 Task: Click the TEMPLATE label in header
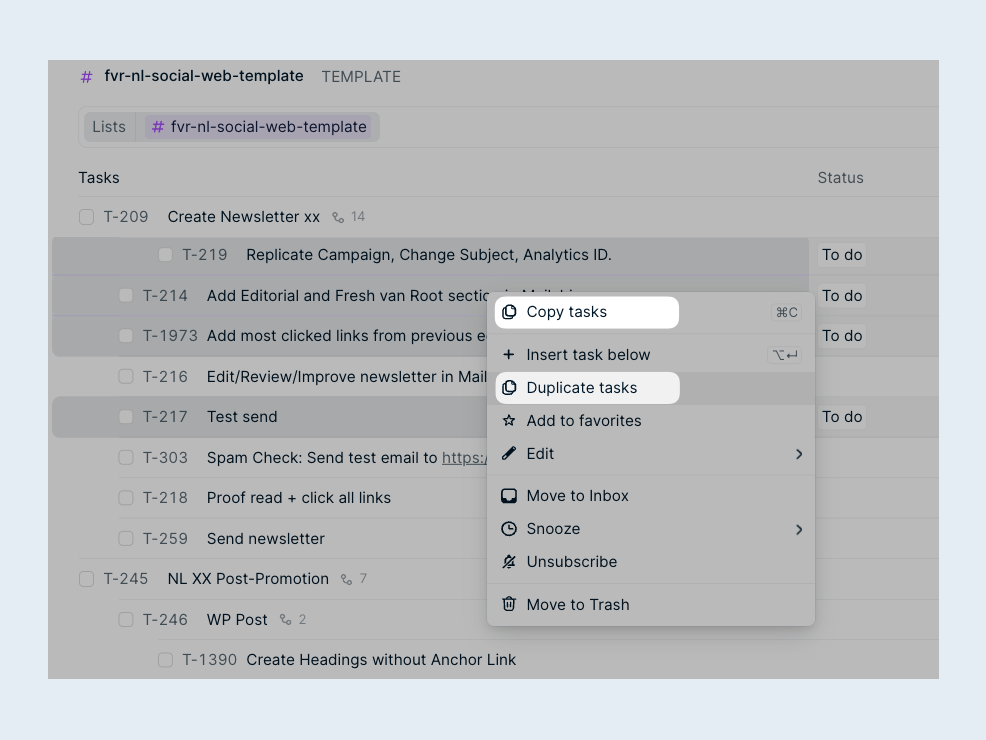point(361,77)
